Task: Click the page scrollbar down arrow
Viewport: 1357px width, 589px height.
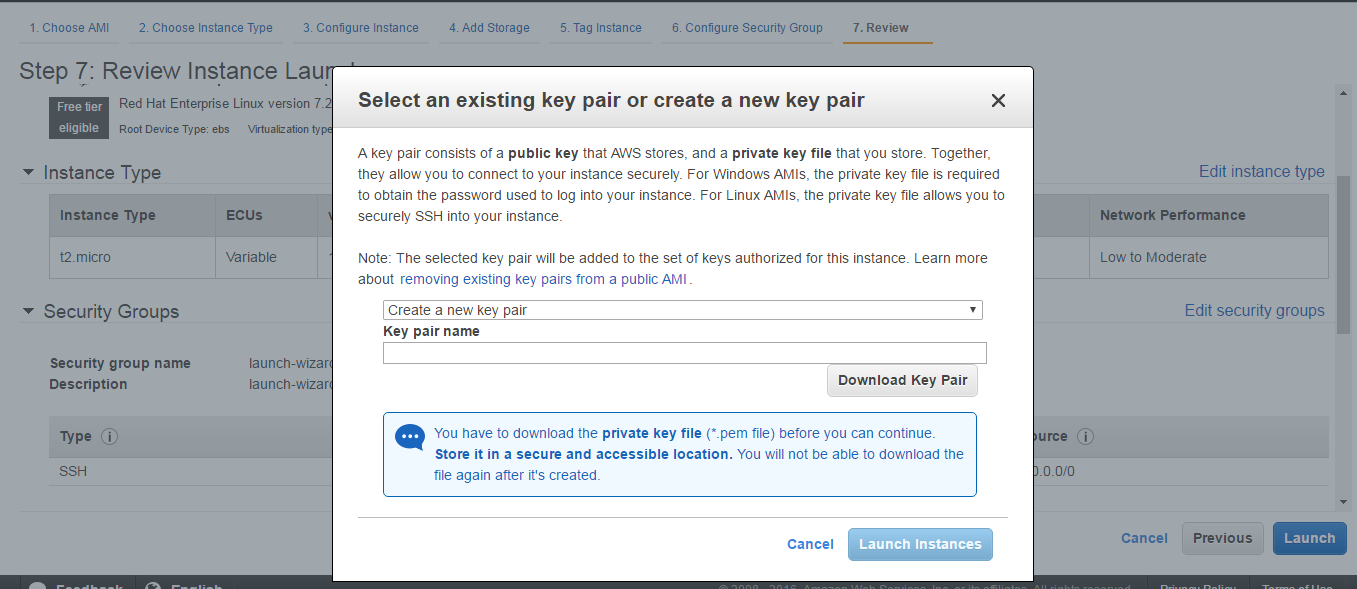Action: (1343, 501)
